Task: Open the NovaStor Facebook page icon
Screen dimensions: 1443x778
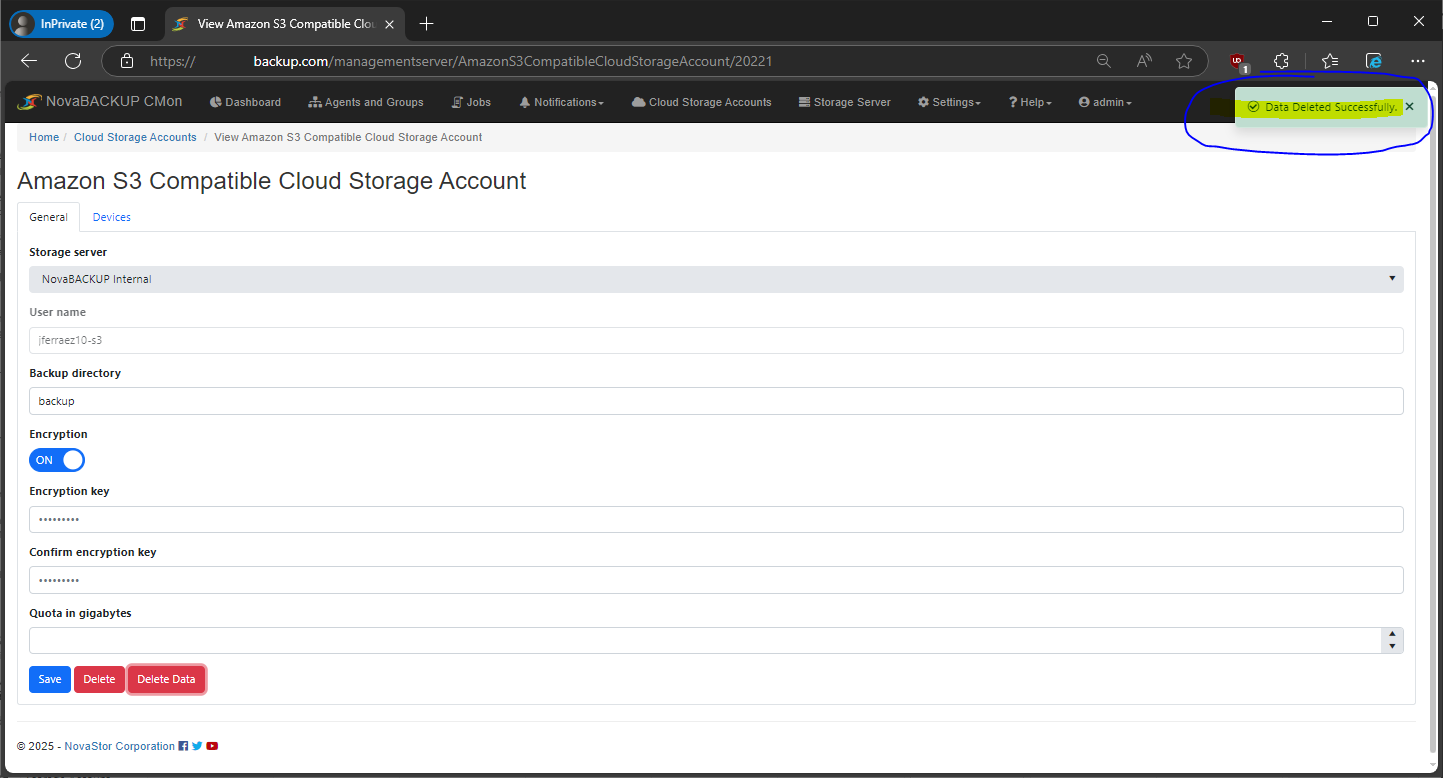Action: tap(183, 746)
